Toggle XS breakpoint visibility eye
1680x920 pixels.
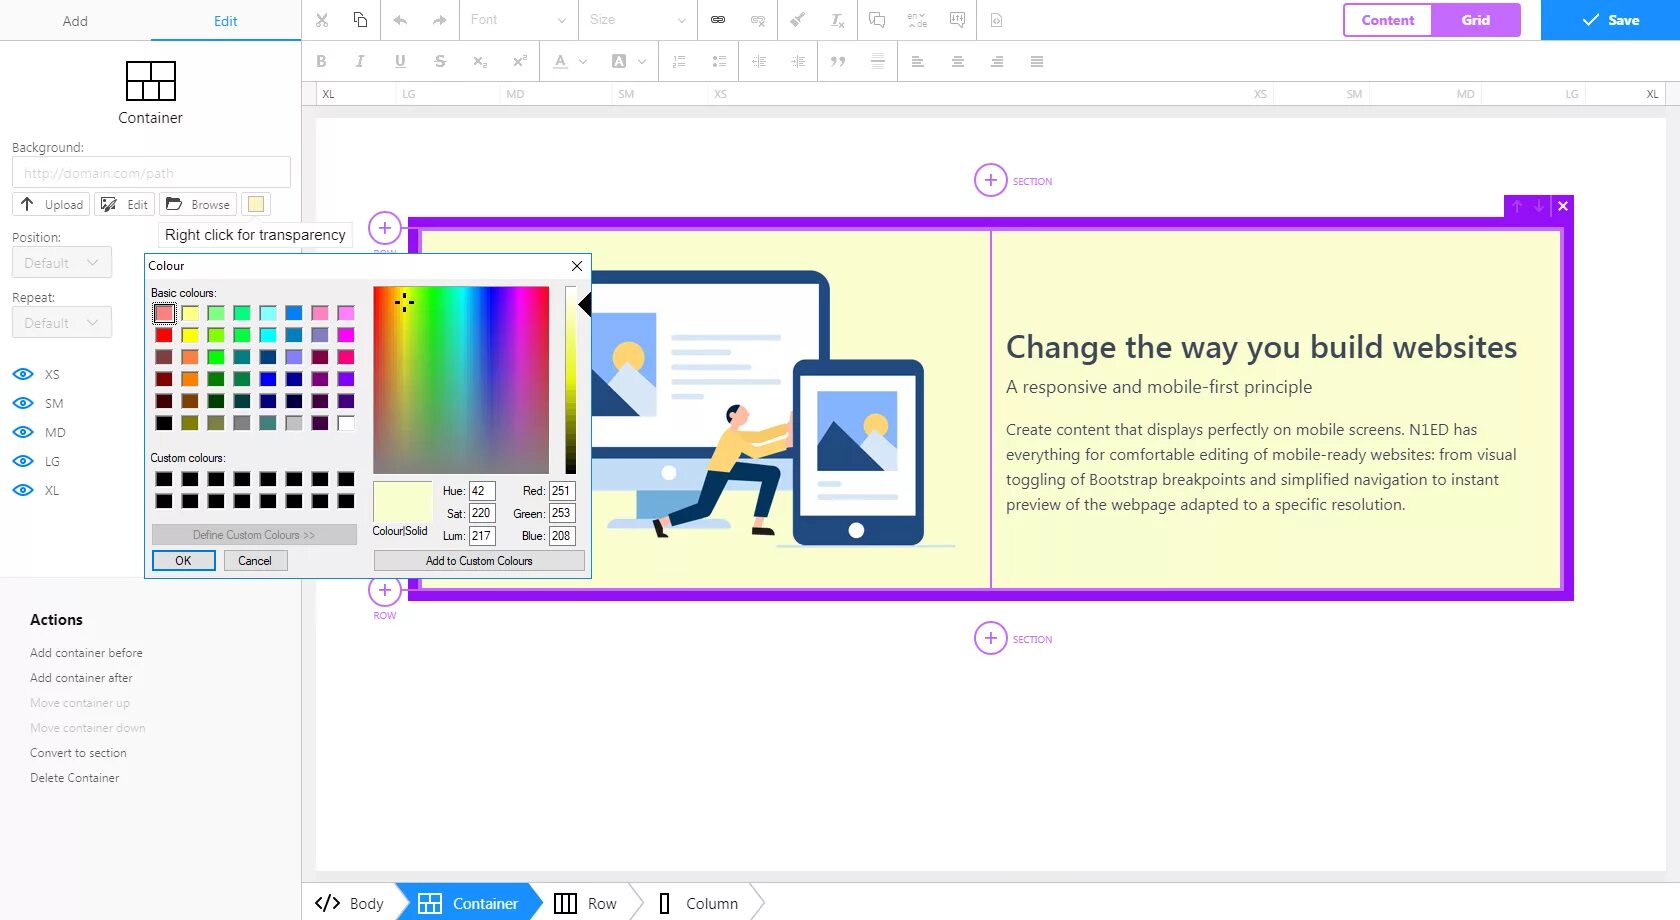[23, 374]
